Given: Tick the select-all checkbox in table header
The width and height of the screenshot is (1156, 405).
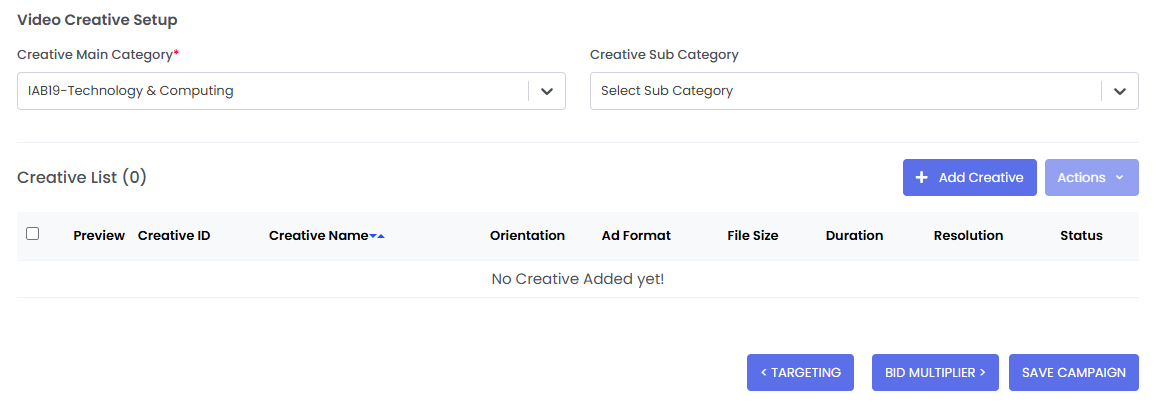Looking at the screenshot, I should [x=33, y=234].
